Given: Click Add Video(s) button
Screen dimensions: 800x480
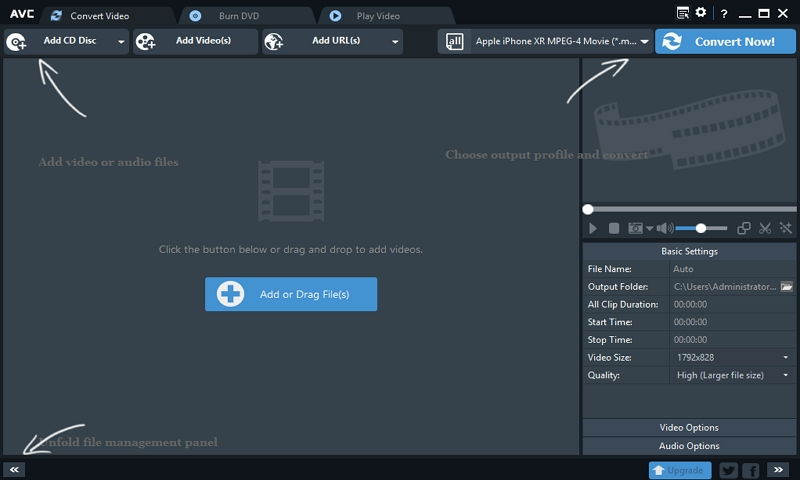Looking at the screenshot, I should click(x=195, y=41).
